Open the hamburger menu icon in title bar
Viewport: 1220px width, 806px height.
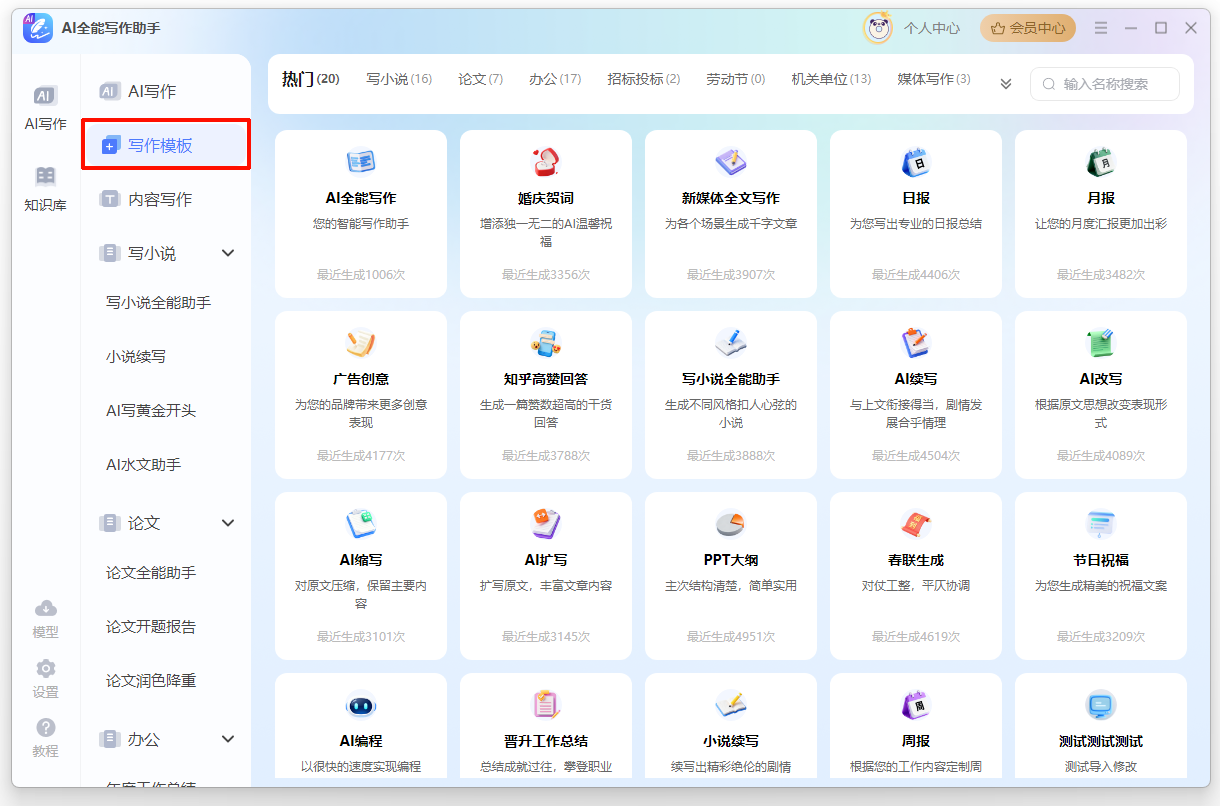[1101, 28]
